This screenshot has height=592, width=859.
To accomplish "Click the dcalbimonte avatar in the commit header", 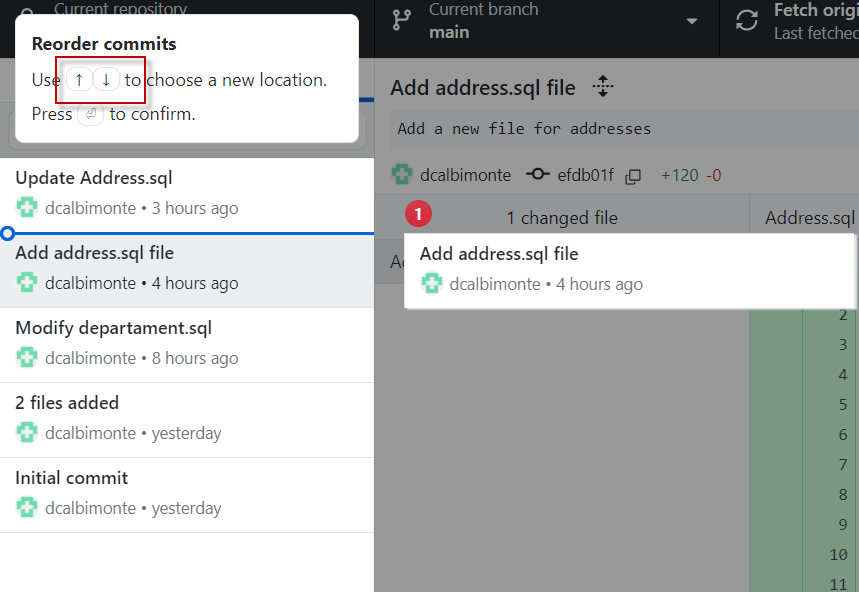I will click(x=402, y=175).
